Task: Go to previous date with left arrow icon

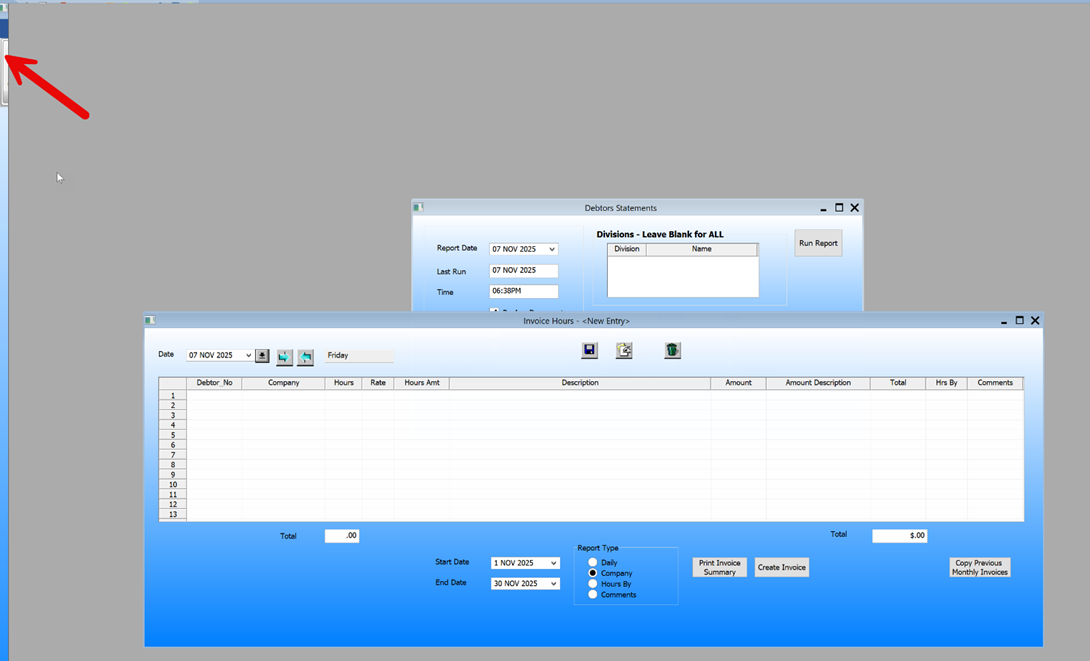Action: point(305,356)
